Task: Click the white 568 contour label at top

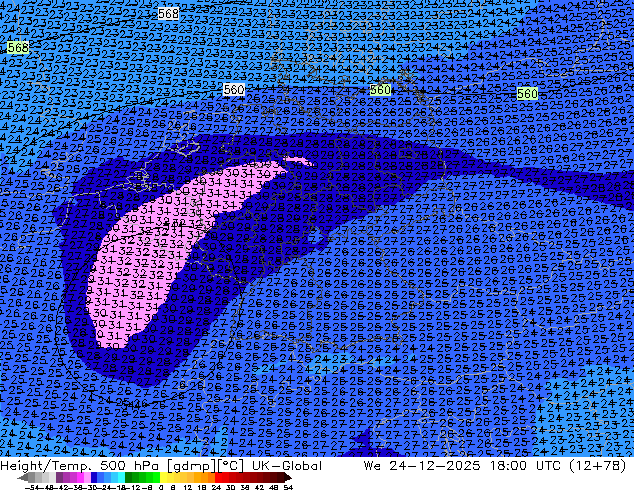Action: click(168, 14)
